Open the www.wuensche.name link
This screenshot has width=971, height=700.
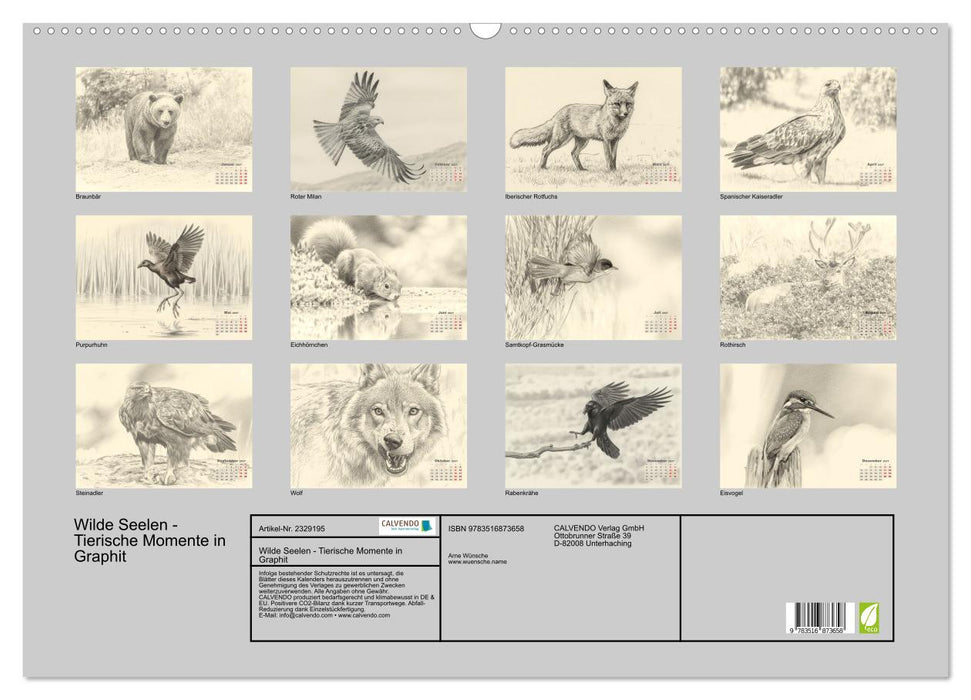477,562
